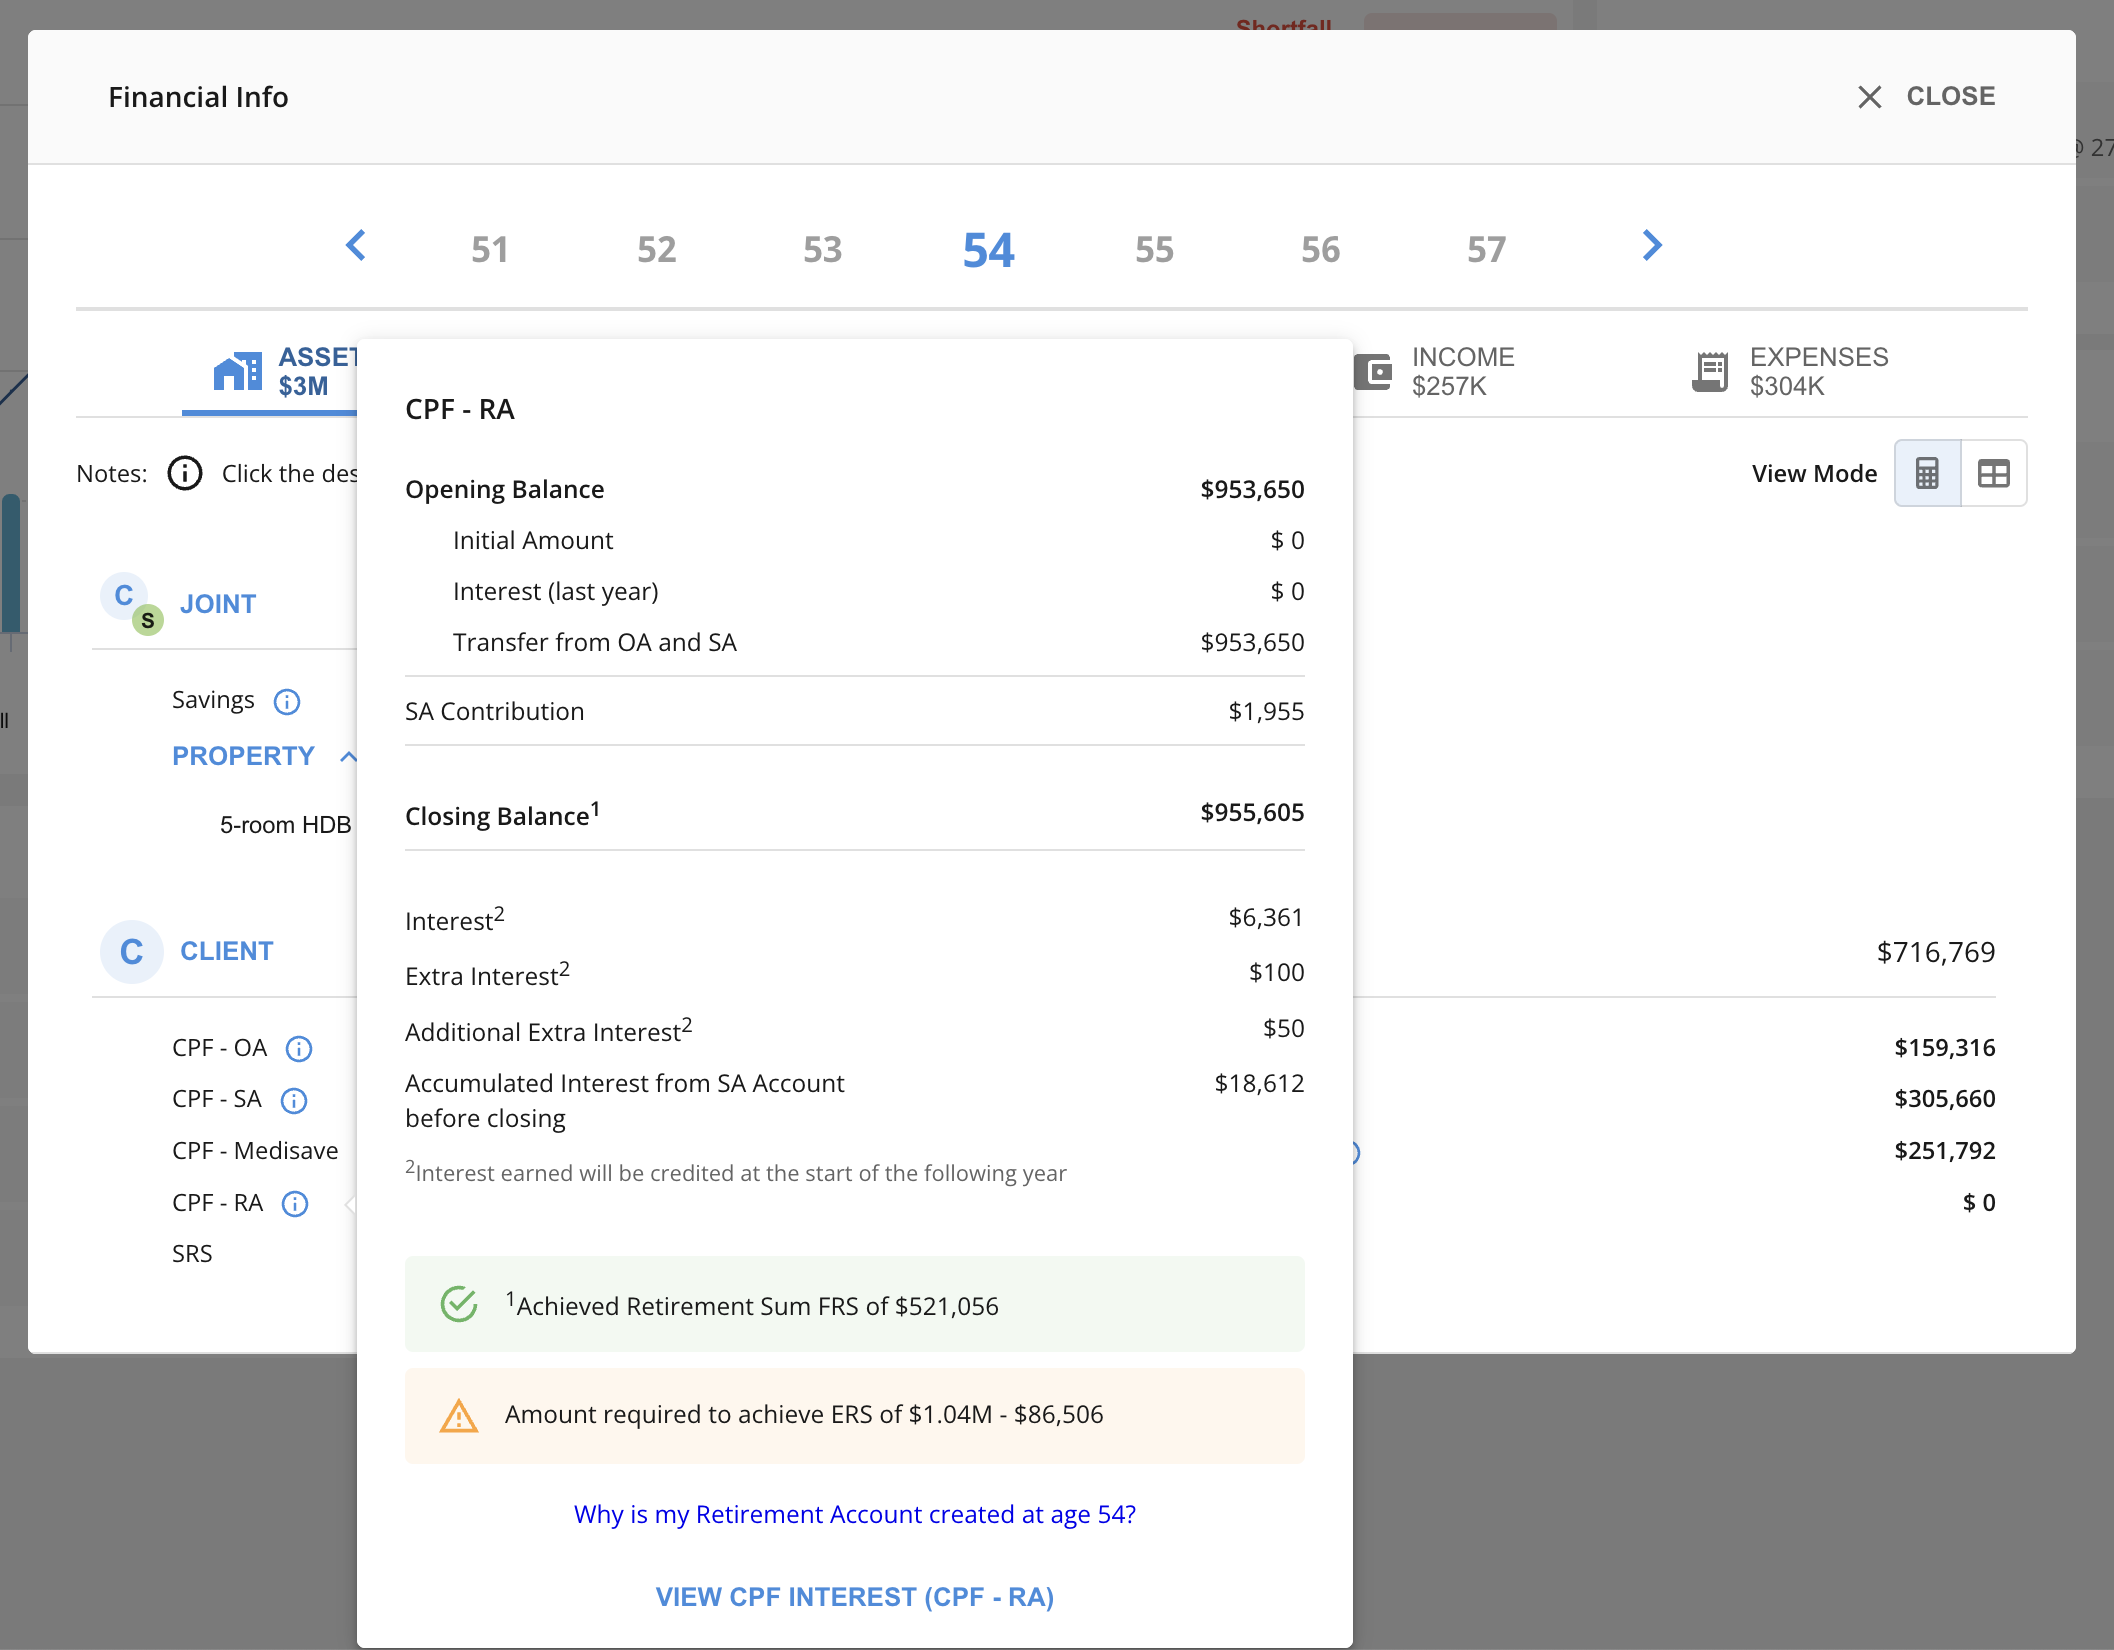
Task: Click the Income wallet icon
Action: click(1374, 372)
